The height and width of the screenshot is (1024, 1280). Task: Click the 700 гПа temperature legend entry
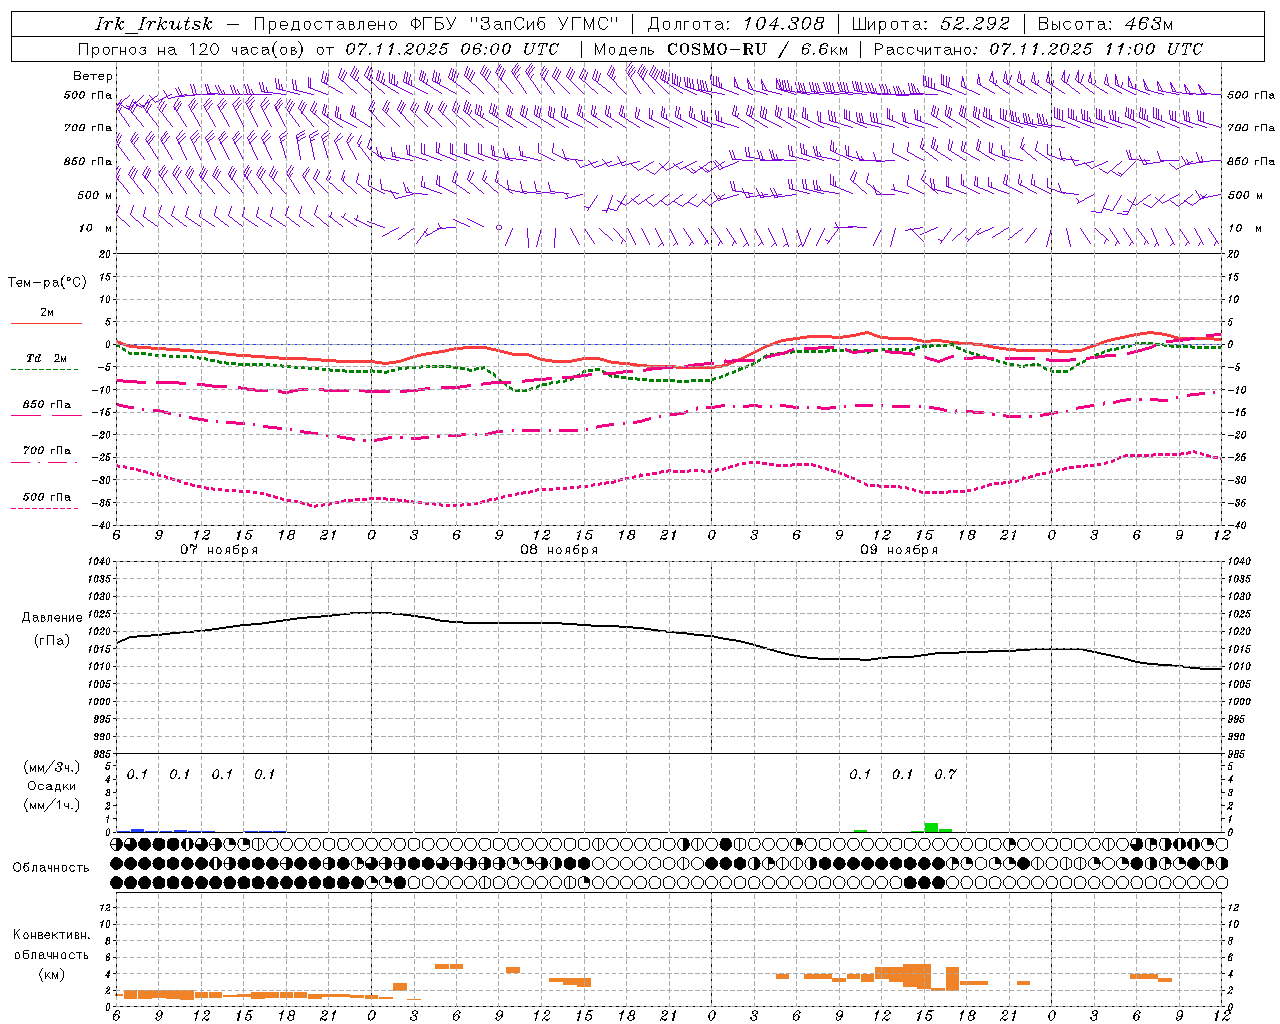[46, 451]
